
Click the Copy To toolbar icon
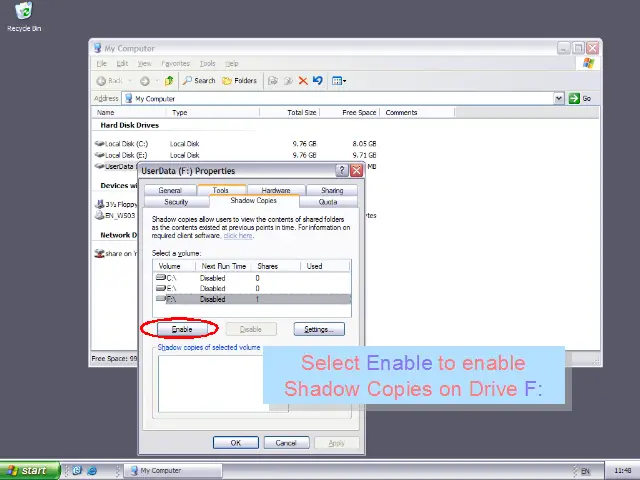click(288, 81)
